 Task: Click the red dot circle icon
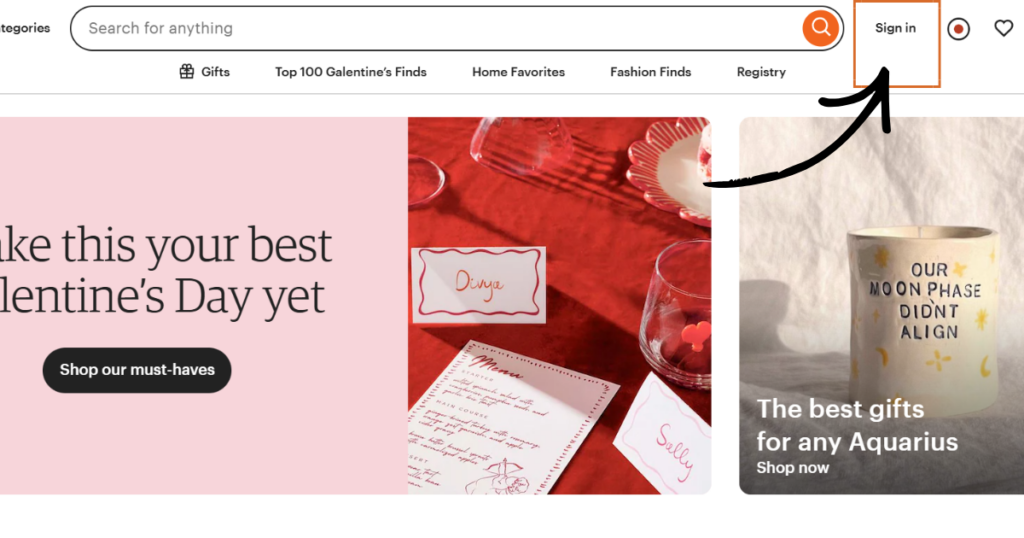(x=958, y=29)
